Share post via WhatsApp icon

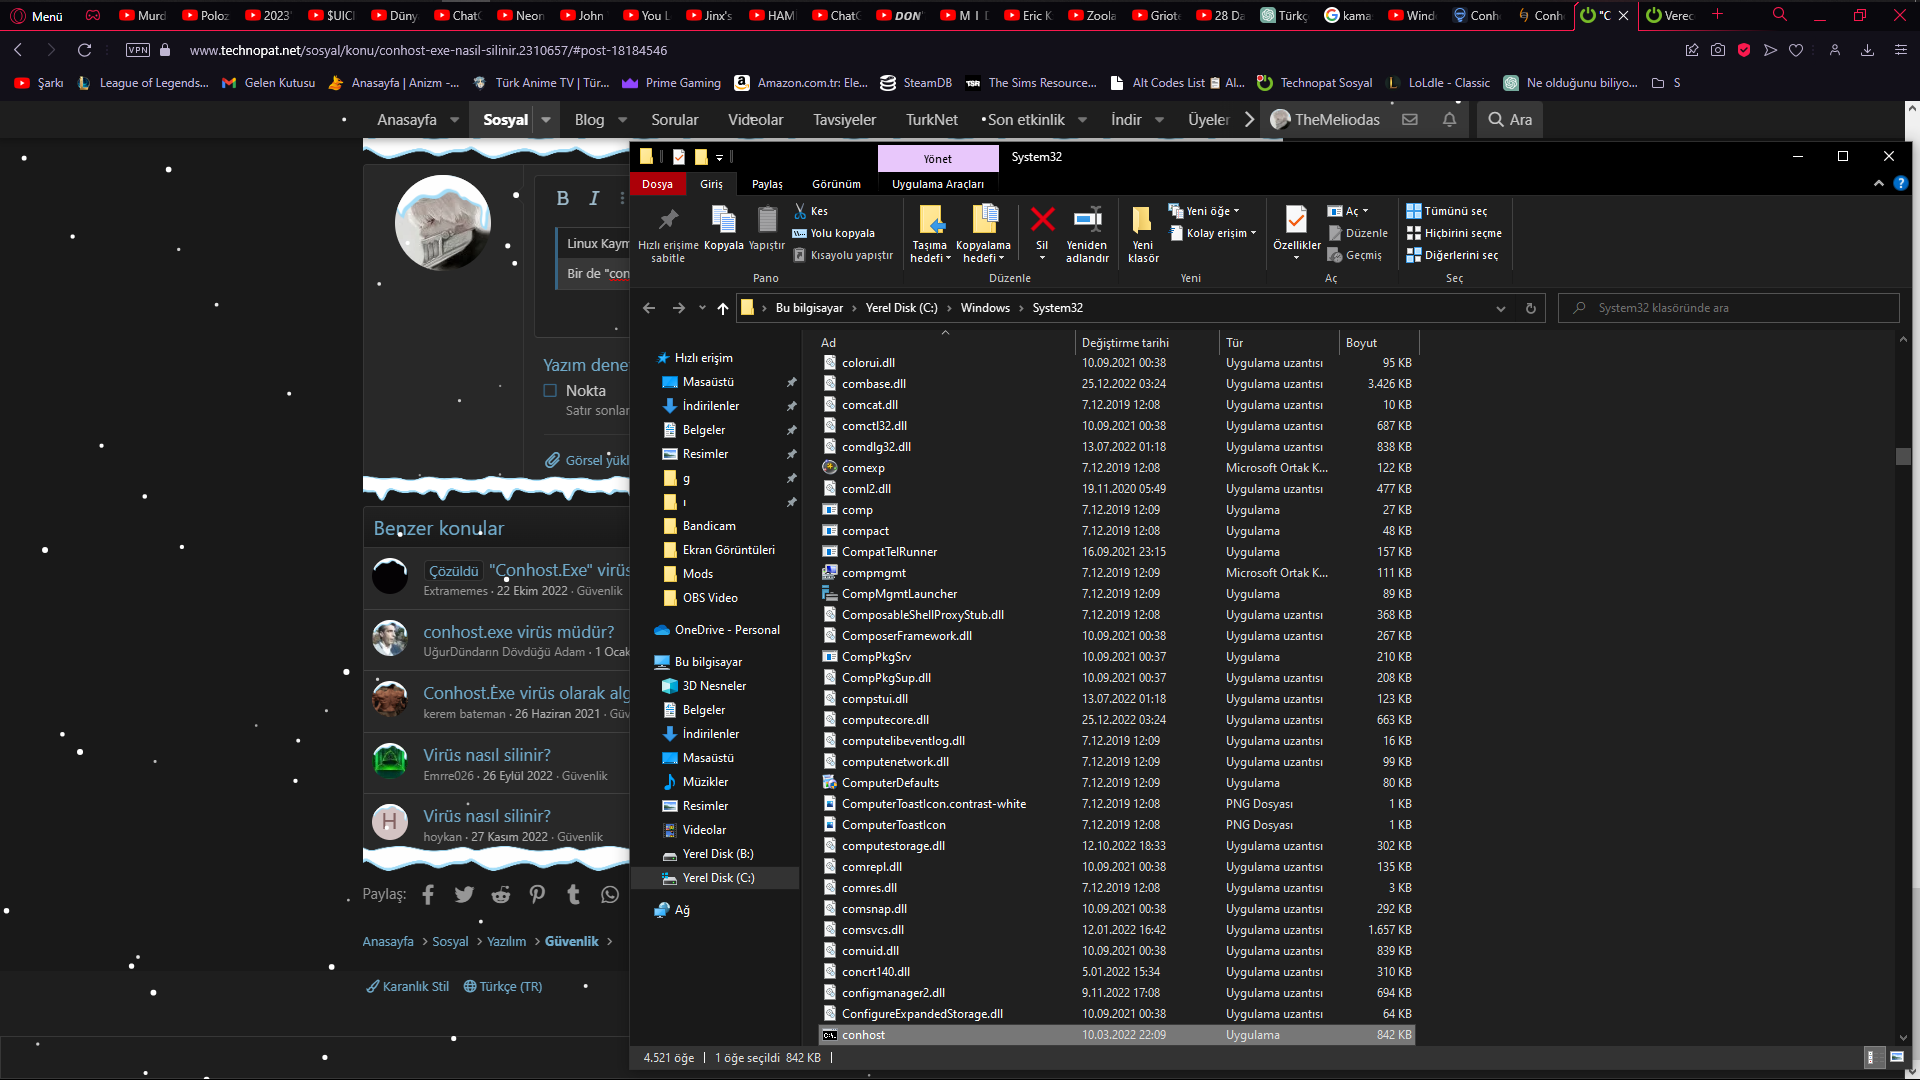coord(610,895)
